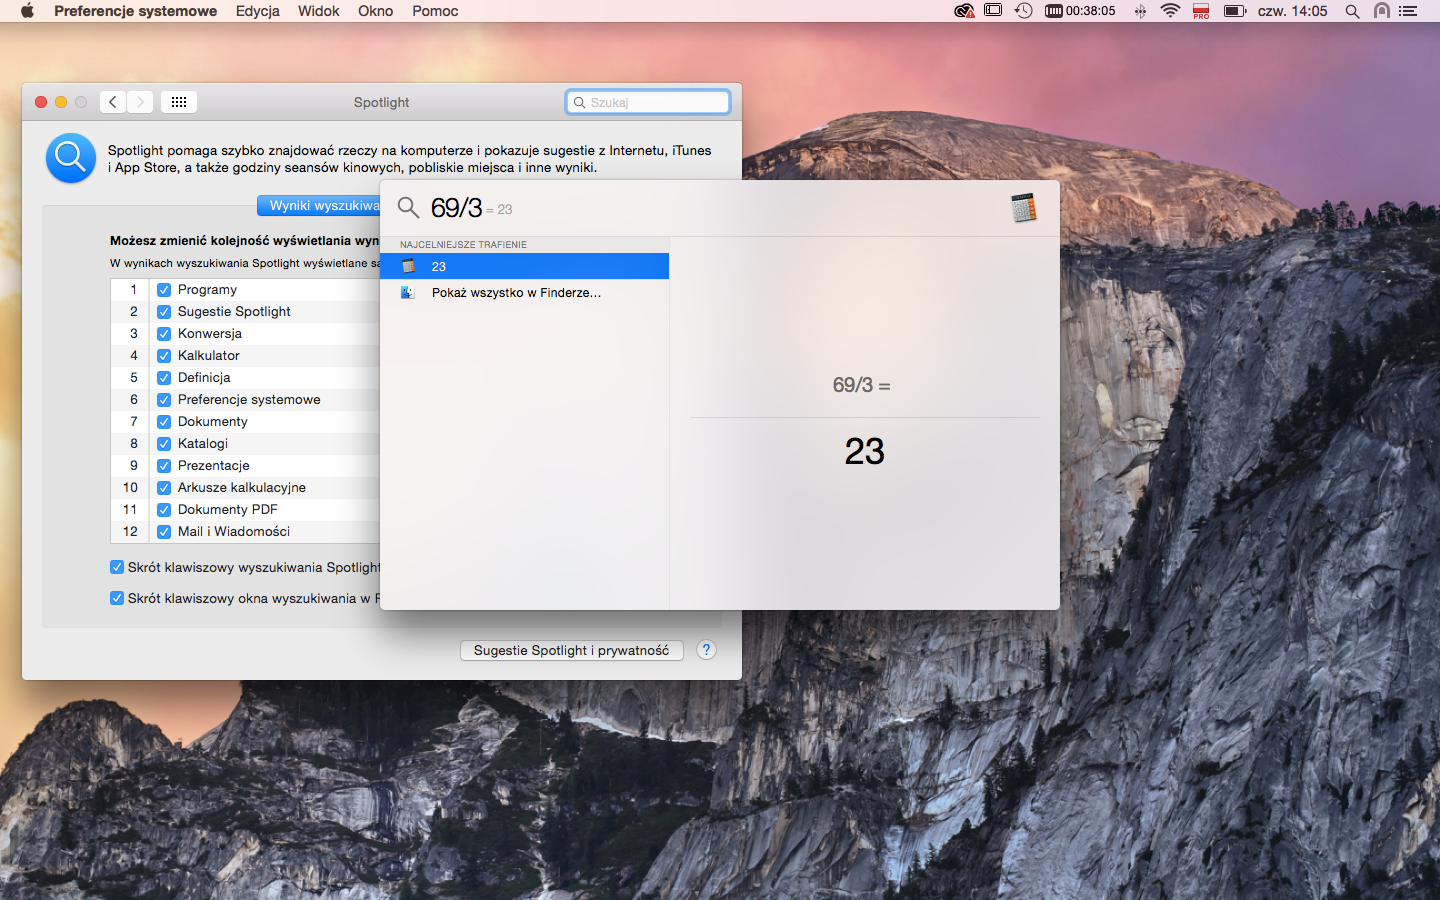Select the 23 top hit result

point(525,266)
